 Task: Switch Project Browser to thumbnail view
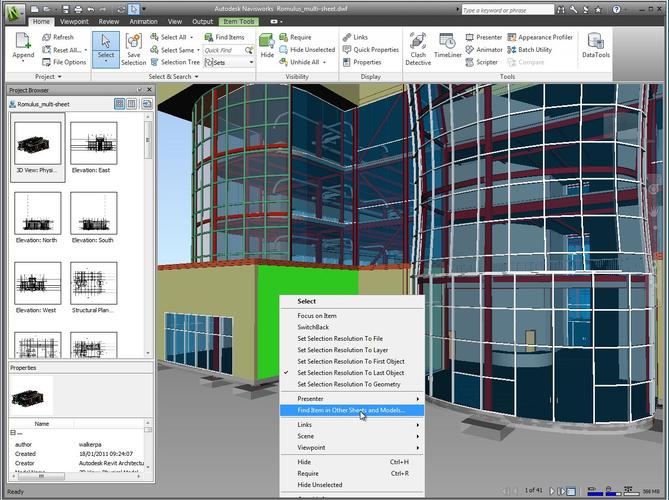pos(119,103)
